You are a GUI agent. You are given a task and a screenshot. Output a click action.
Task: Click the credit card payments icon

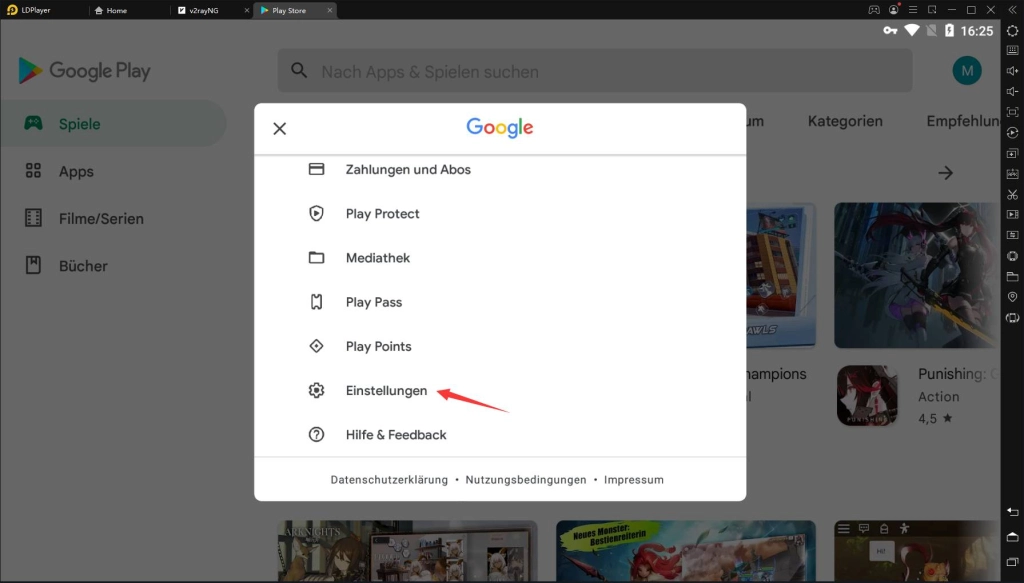(316, 169)
